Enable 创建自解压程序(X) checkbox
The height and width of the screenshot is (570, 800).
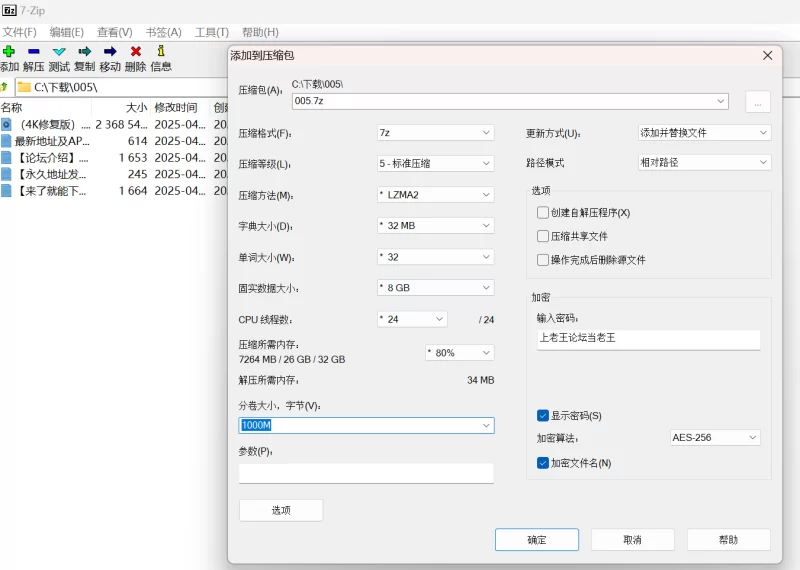point(543,212)
